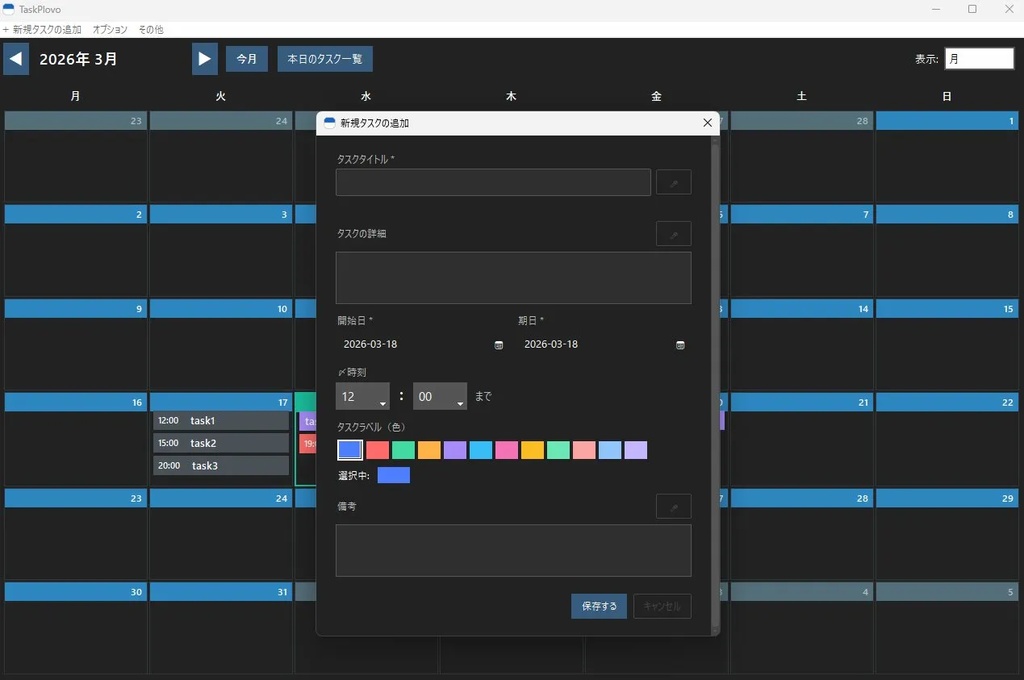Screen dimensions: 1024x680
Task: Click the 開始日 date field 2026-03-18
Action: [x=415, y=344]
